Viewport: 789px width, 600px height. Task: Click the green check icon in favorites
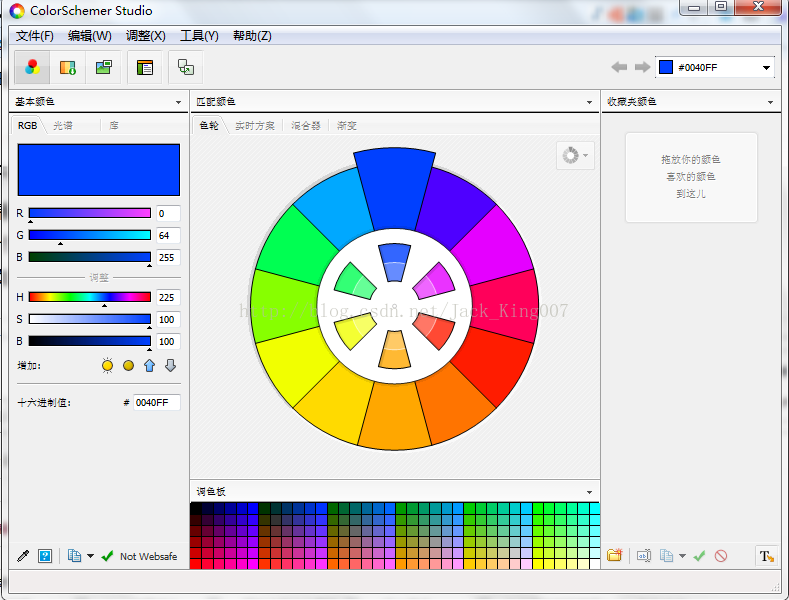click(699, 556)
